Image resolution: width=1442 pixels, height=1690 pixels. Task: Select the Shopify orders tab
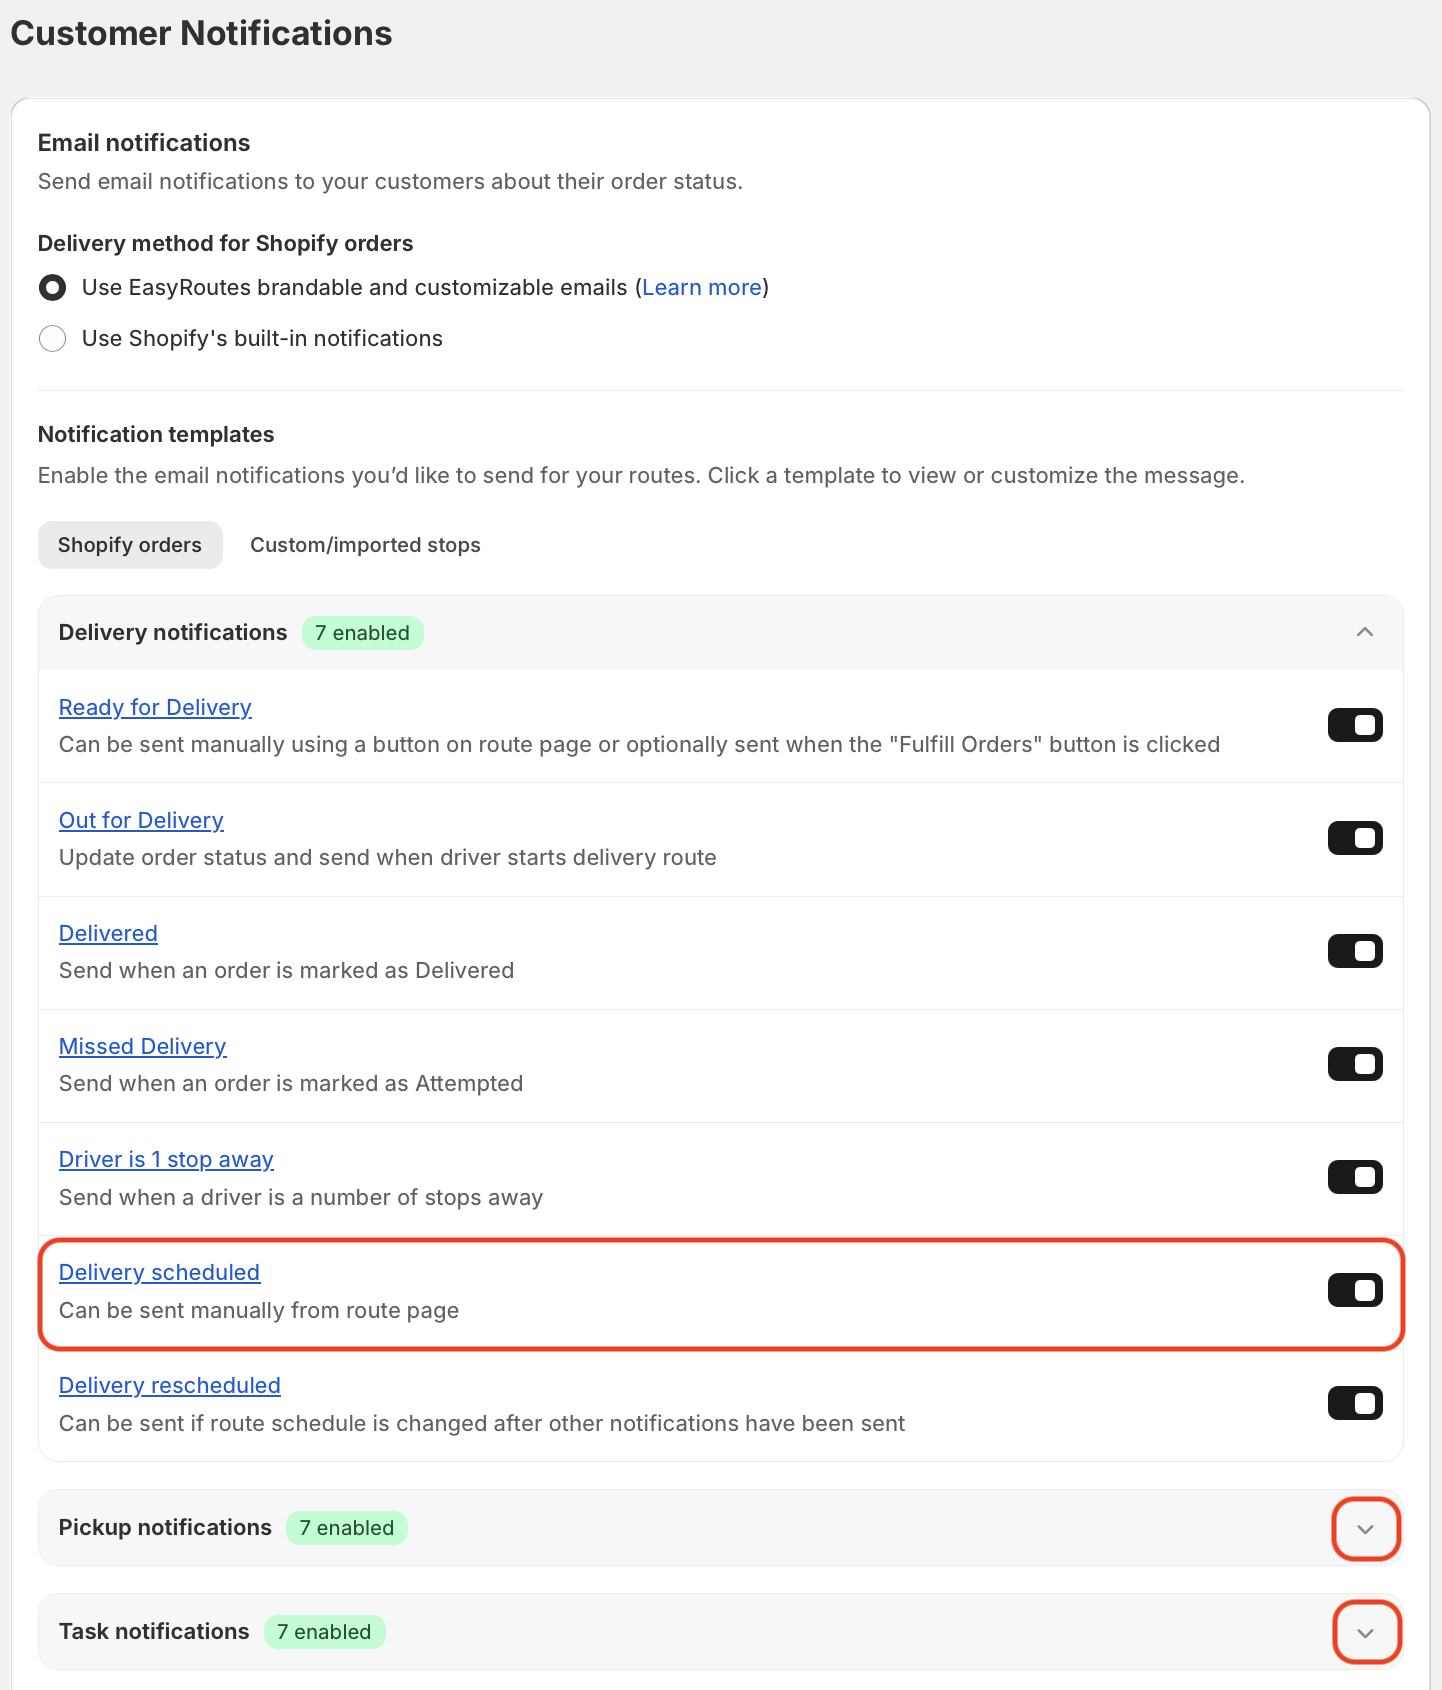pyautogui.click(x=130, y=545)
